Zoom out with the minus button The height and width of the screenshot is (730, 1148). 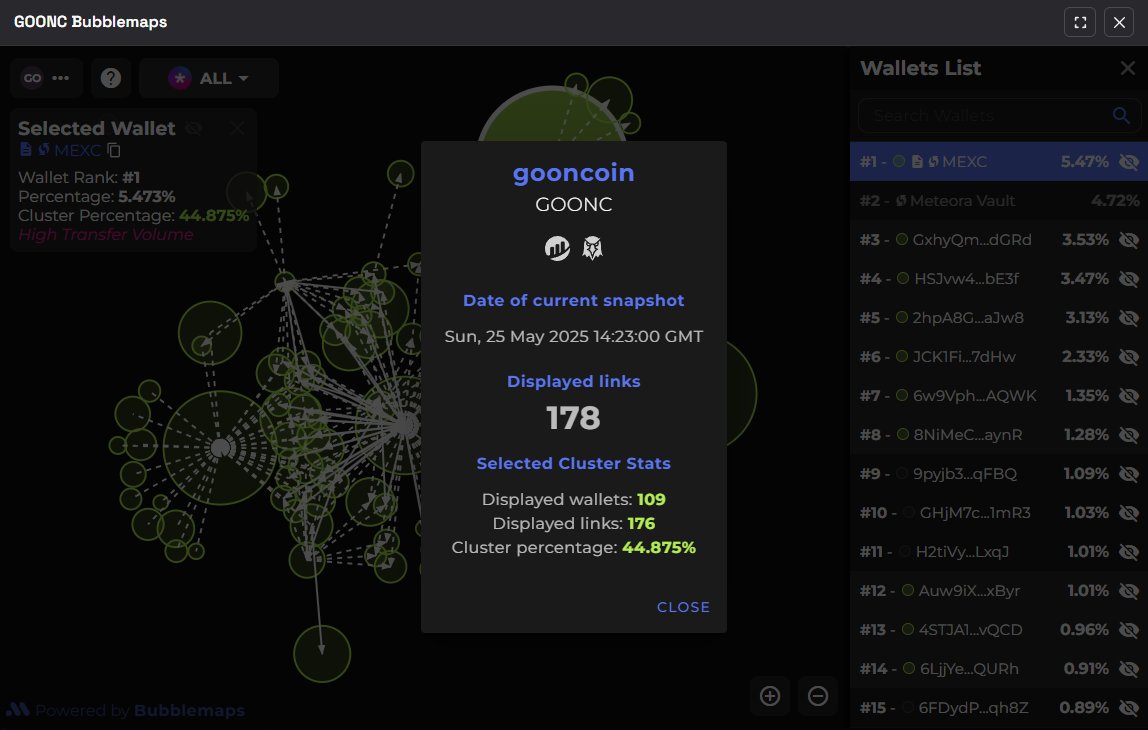pyautogui.click(x=818, y=696)
